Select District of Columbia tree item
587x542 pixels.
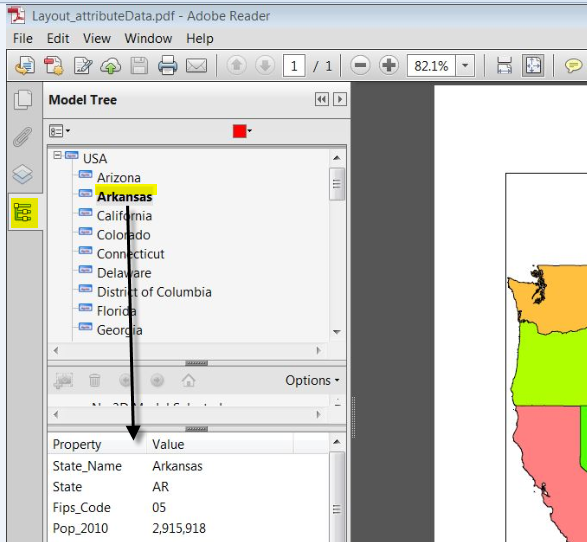(154, 292)
